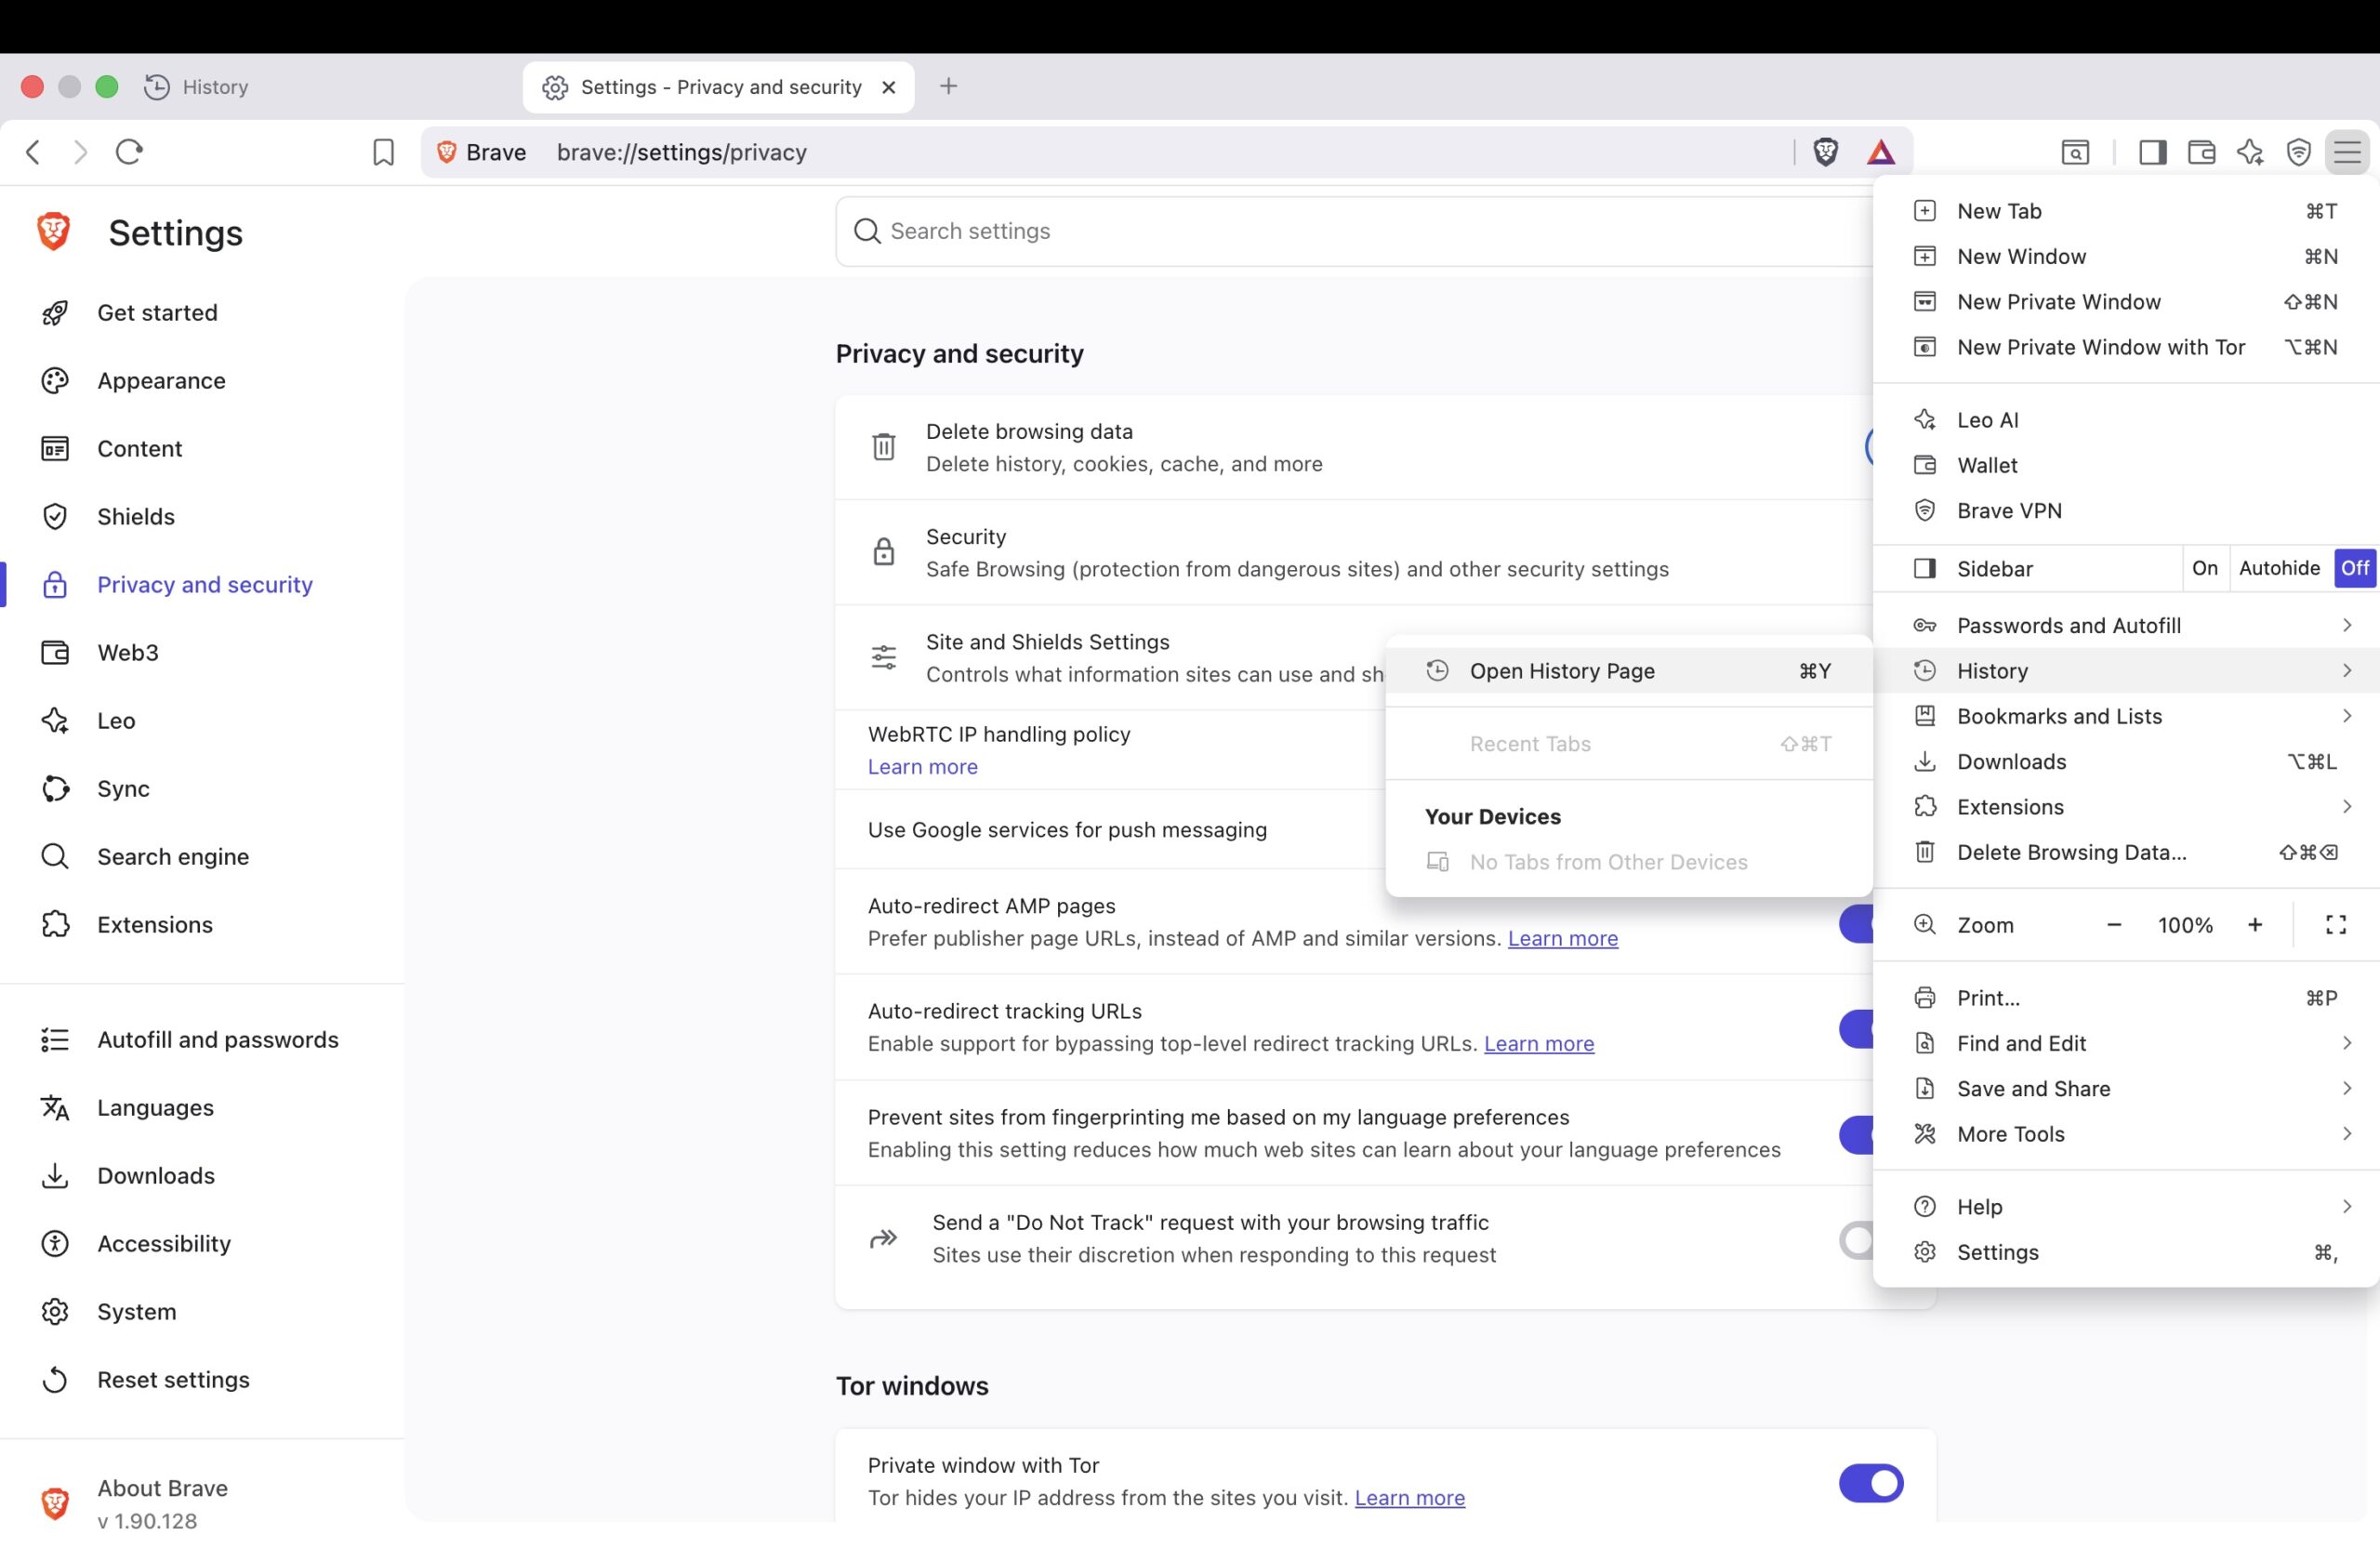Click the Brave Shields lion icon in address bar
The width and height of the screenshot is (2380, 1548).
1825,152
